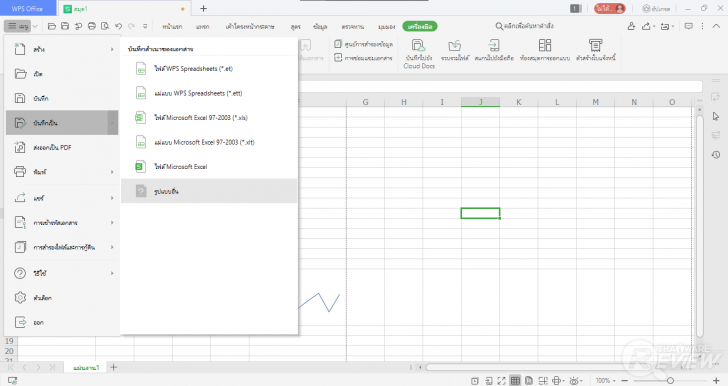Choose the highlighted other formats option

point(209,191)
